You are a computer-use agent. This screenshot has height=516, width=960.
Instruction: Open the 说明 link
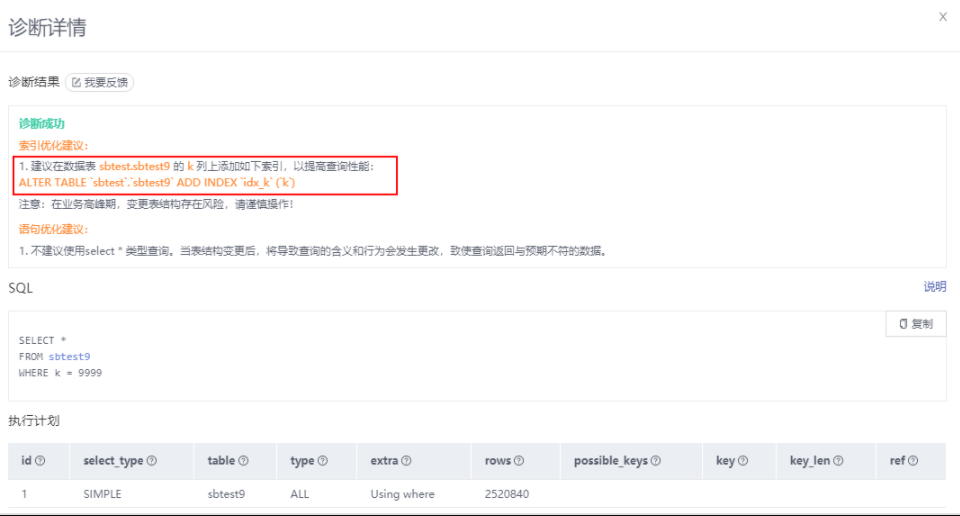tap(934, 287)
